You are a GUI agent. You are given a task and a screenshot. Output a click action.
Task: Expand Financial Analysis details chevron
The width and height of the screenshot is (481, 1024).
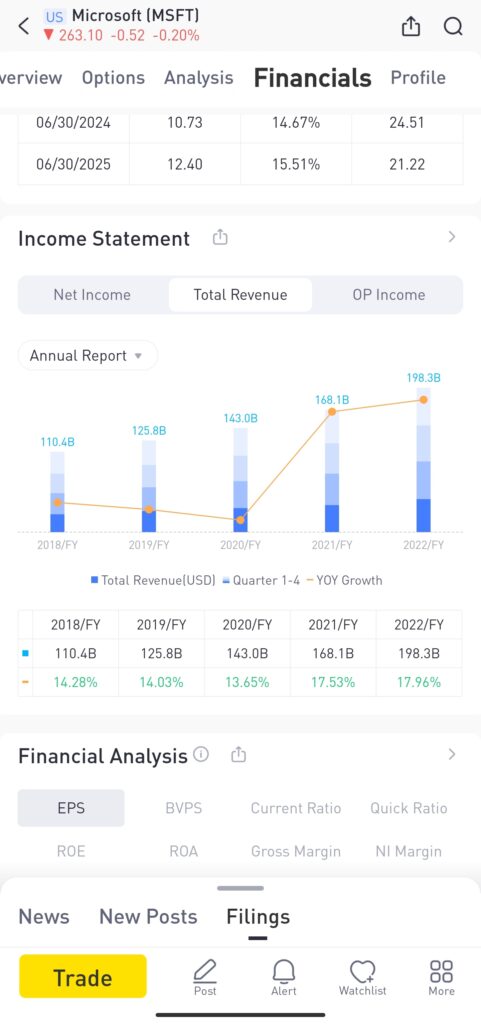point(452,754)
